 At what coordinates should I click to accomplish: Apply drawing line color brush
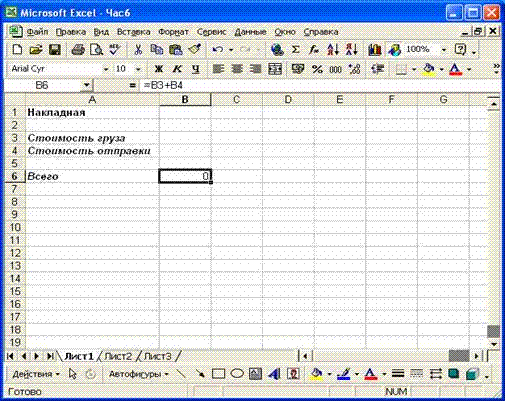(x=344, y=374)
